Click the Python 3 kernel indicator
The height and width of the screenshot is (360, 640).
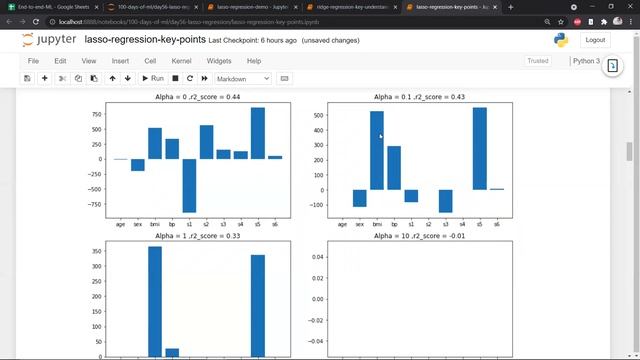pyautogui.click(x=586, y=61)
